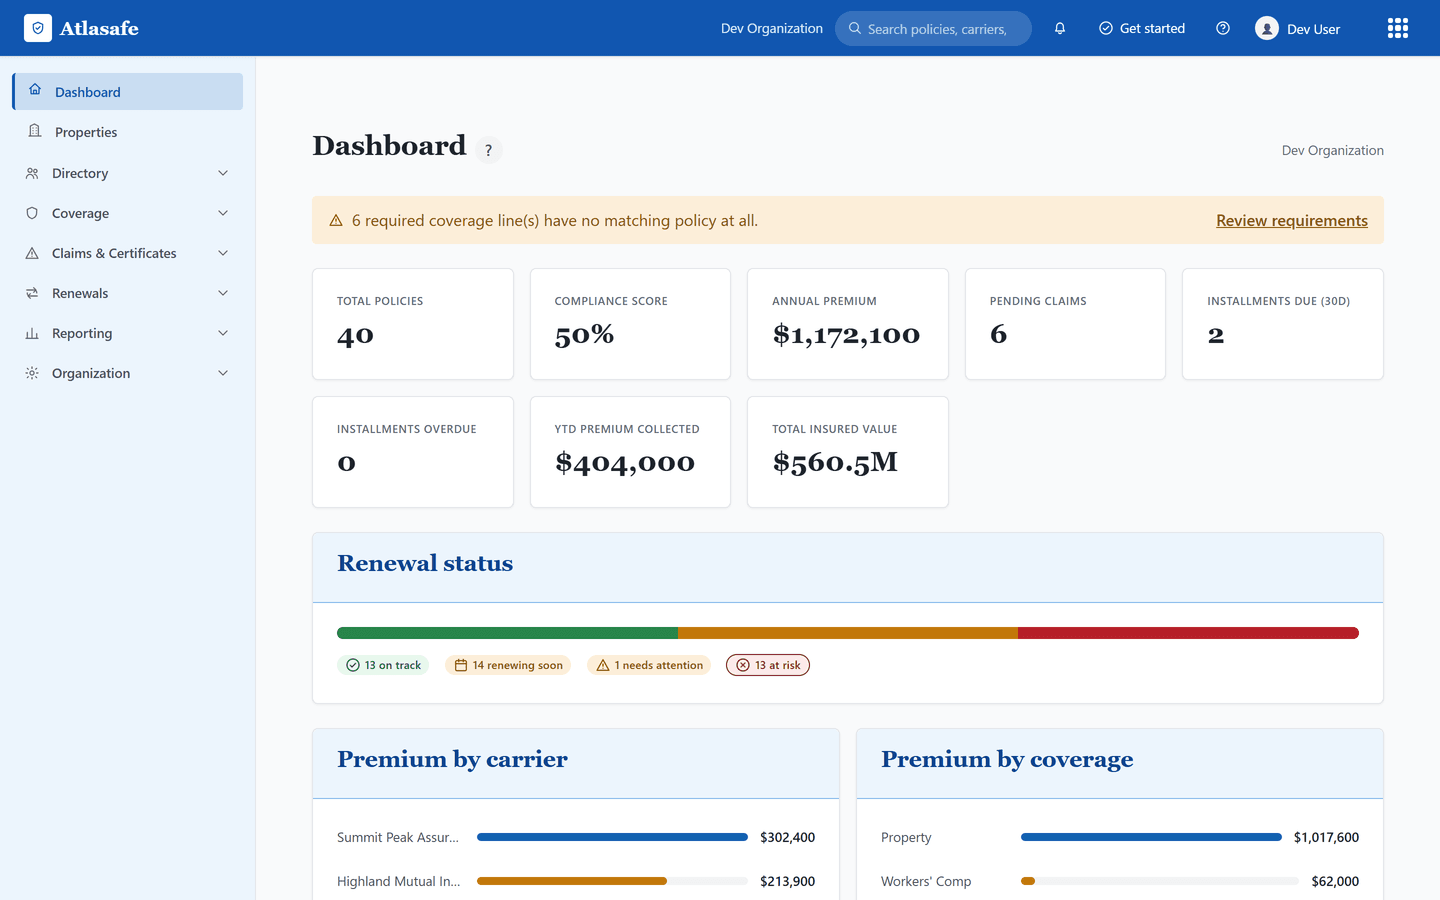
Task: Click the Coverage shield icon
Action: pyautogui.click(x=32, y=213)
